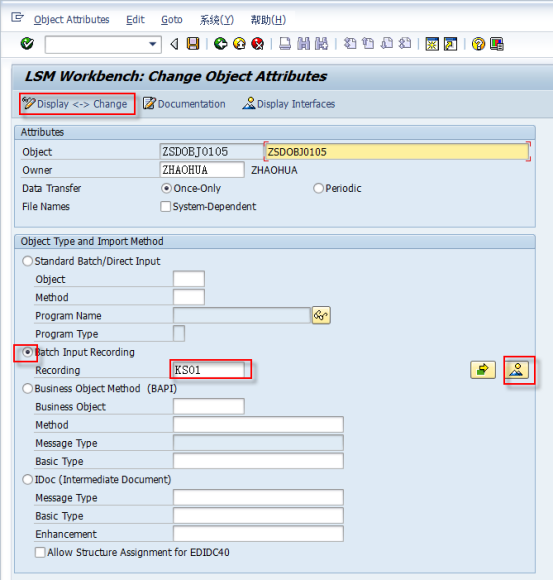554x580 pixels.
Task: Click the IDoc Basic Type input field
Action: (x=258, y=515)
